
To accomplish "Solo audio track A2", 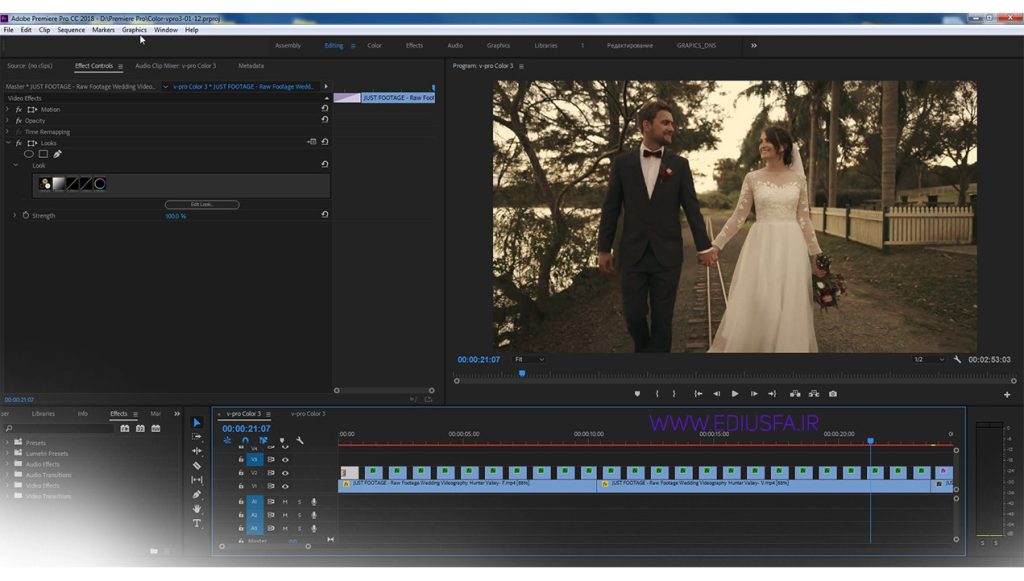I will [x=299, y=515].
